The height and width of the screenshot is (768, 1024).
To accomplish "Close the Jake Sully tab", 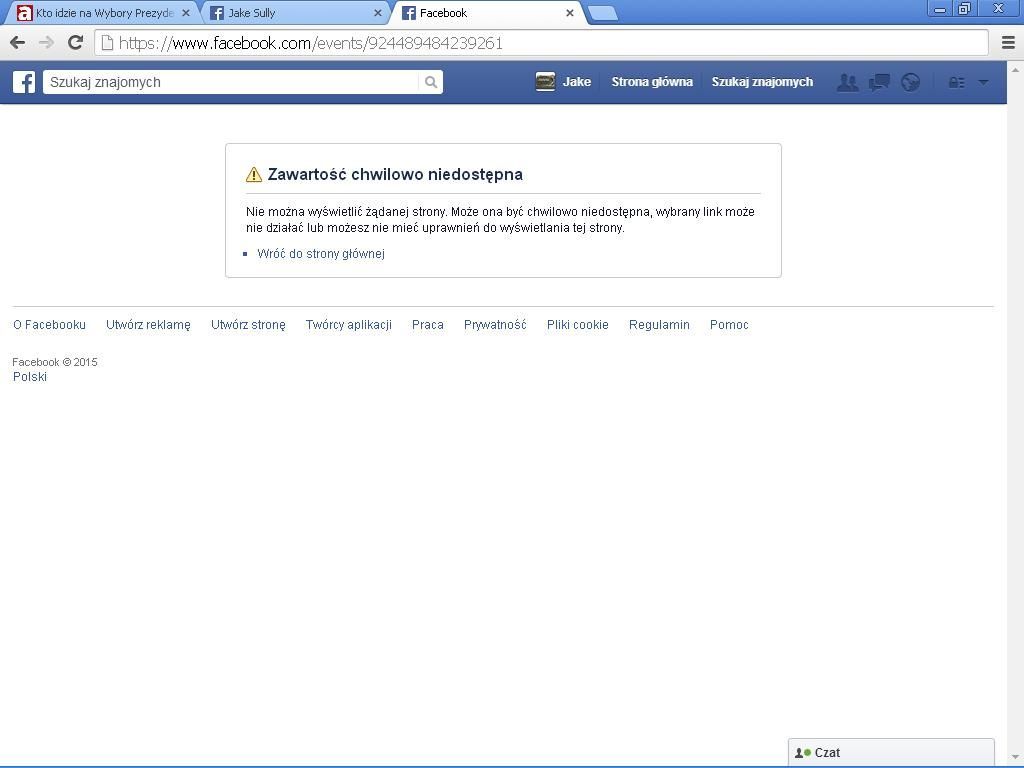I will pyautogui.click(x=377, y=13).
